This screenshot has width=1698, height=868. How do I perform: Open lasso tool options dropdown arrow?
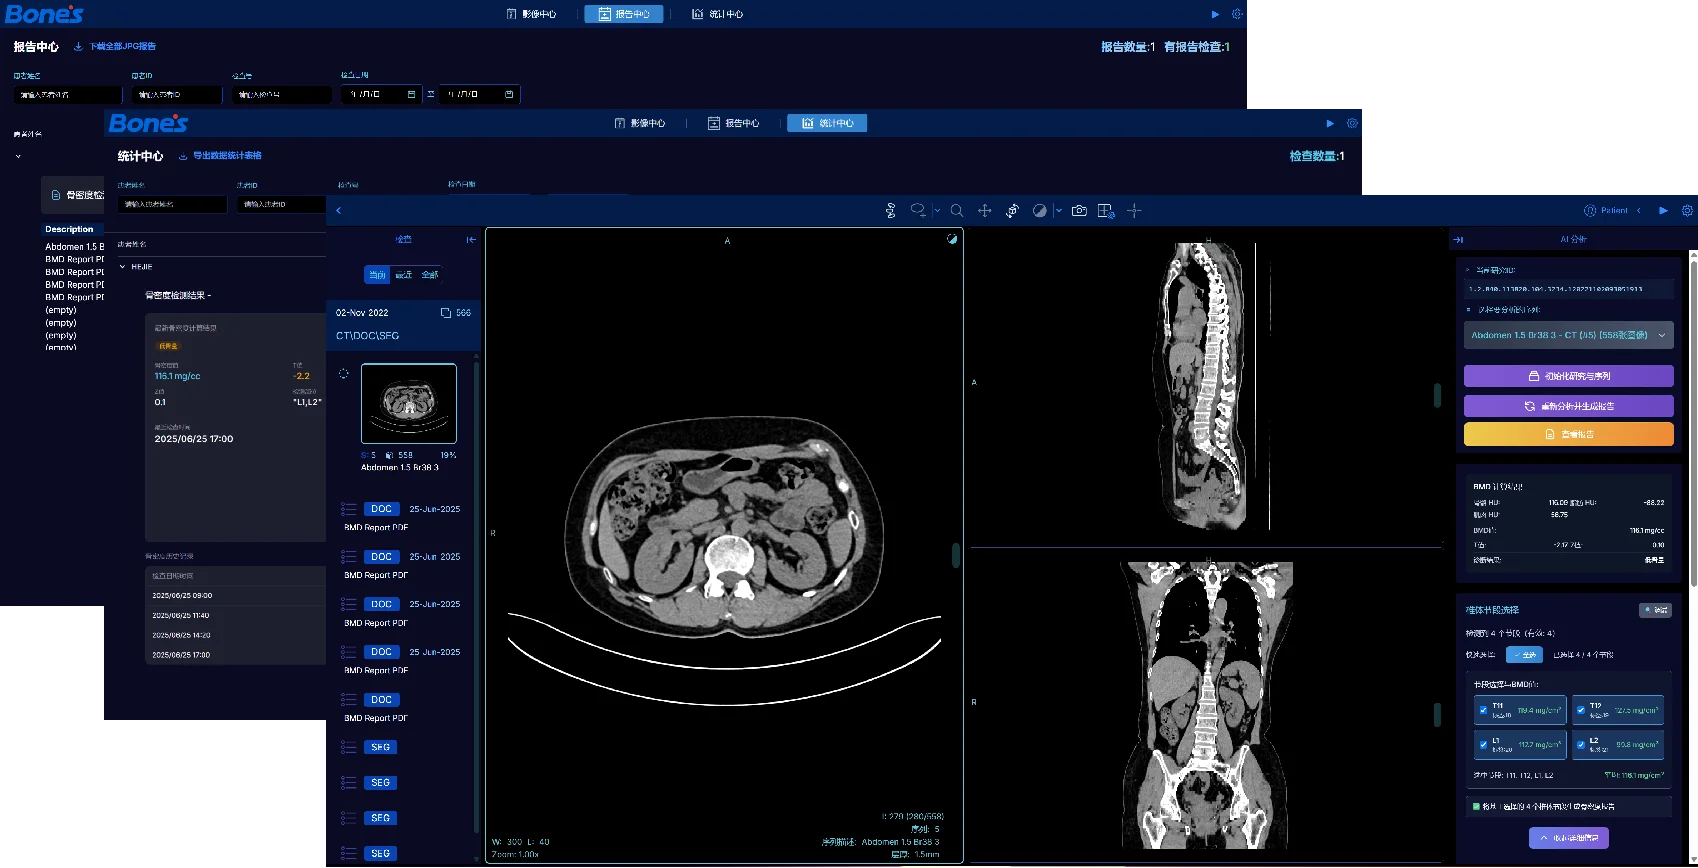tap(937, 211)
